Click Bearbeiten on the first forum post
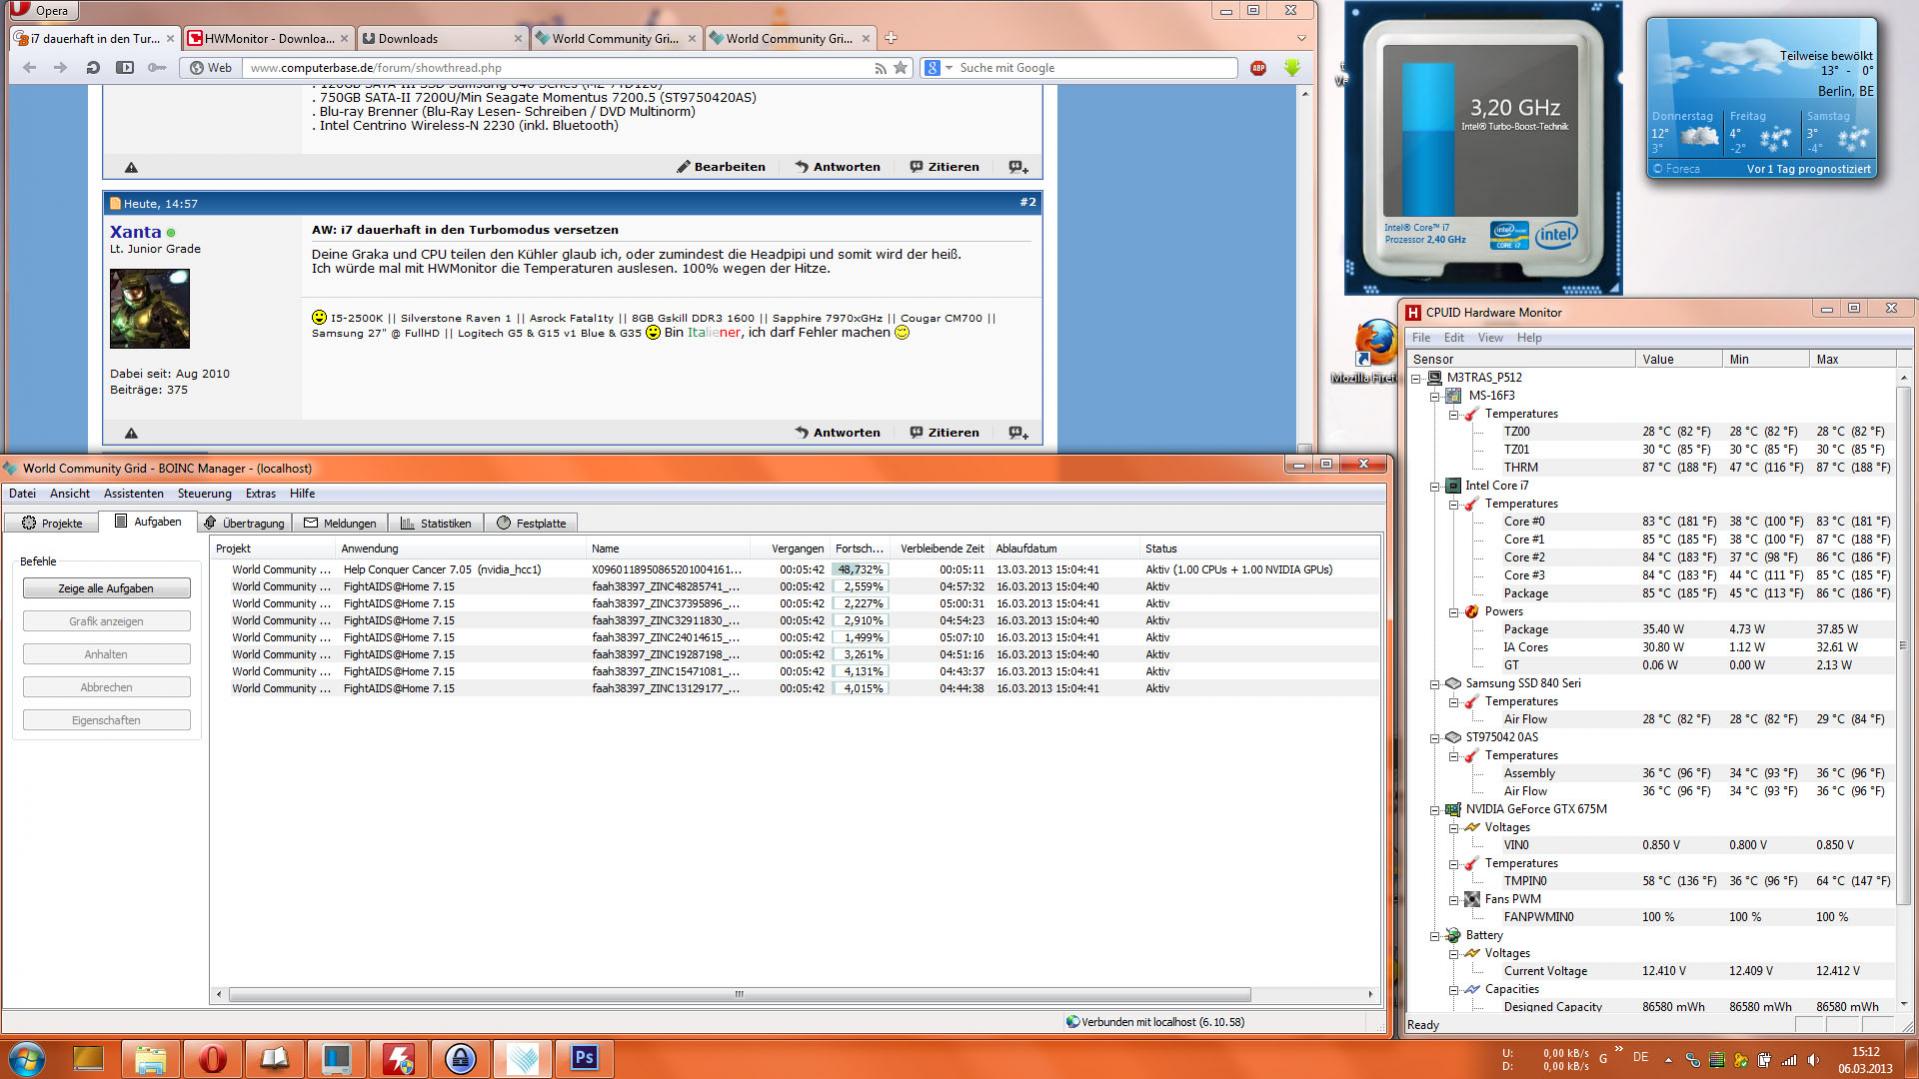The width and height of the screenshot is (1919, 1079). pyautogui.click(x=721, y=167)
